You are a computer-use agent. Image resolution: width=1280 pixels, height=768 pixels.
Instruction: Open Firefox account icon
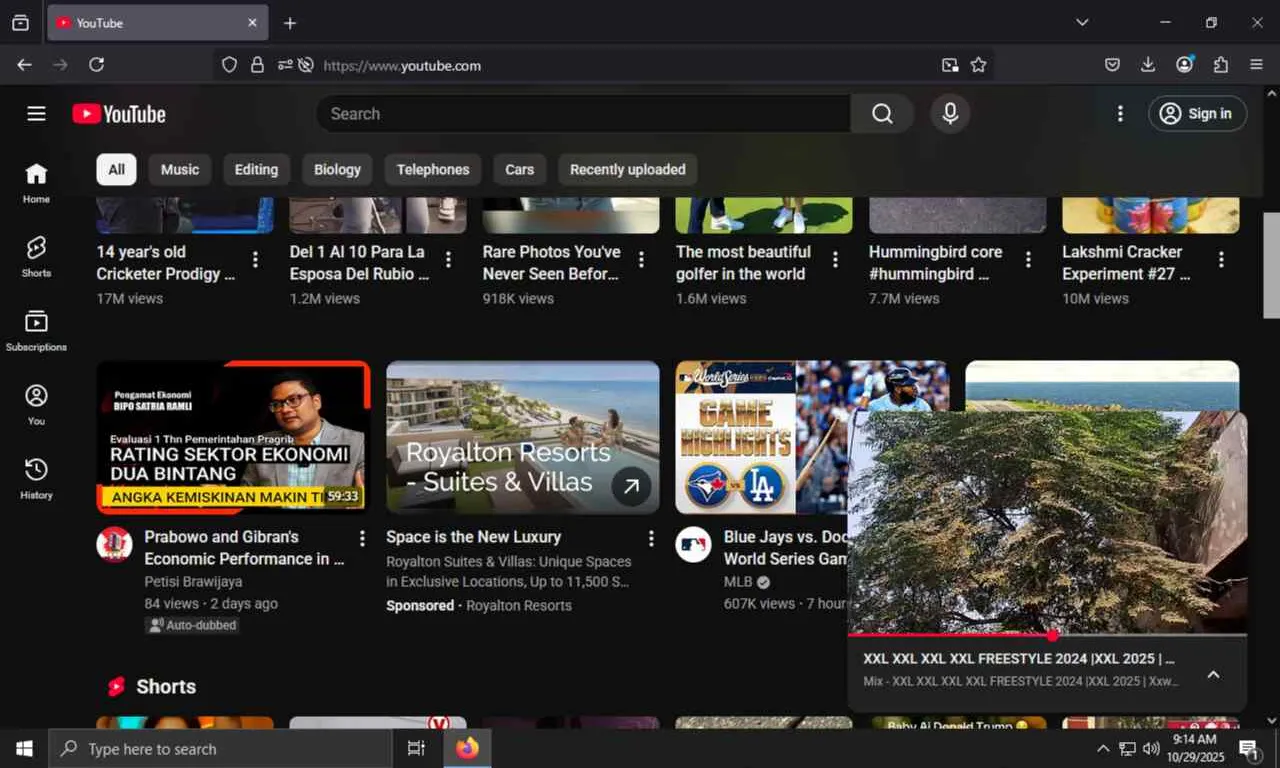point(1185,65)
